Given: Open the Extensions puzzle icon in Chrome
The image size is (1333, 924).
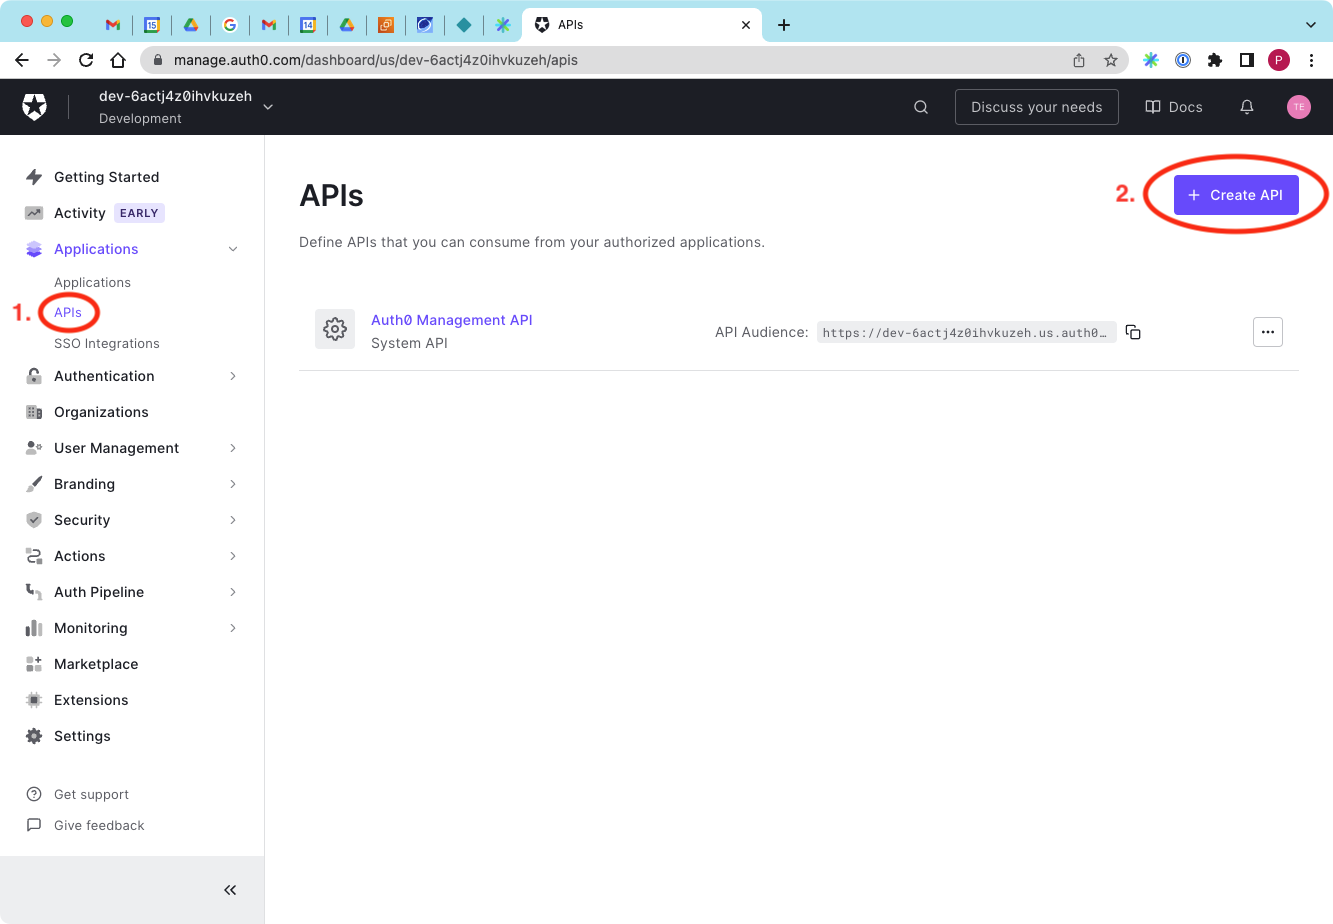Looking at the screenshot, I should pyautogui.click(x=1215, y=60).
